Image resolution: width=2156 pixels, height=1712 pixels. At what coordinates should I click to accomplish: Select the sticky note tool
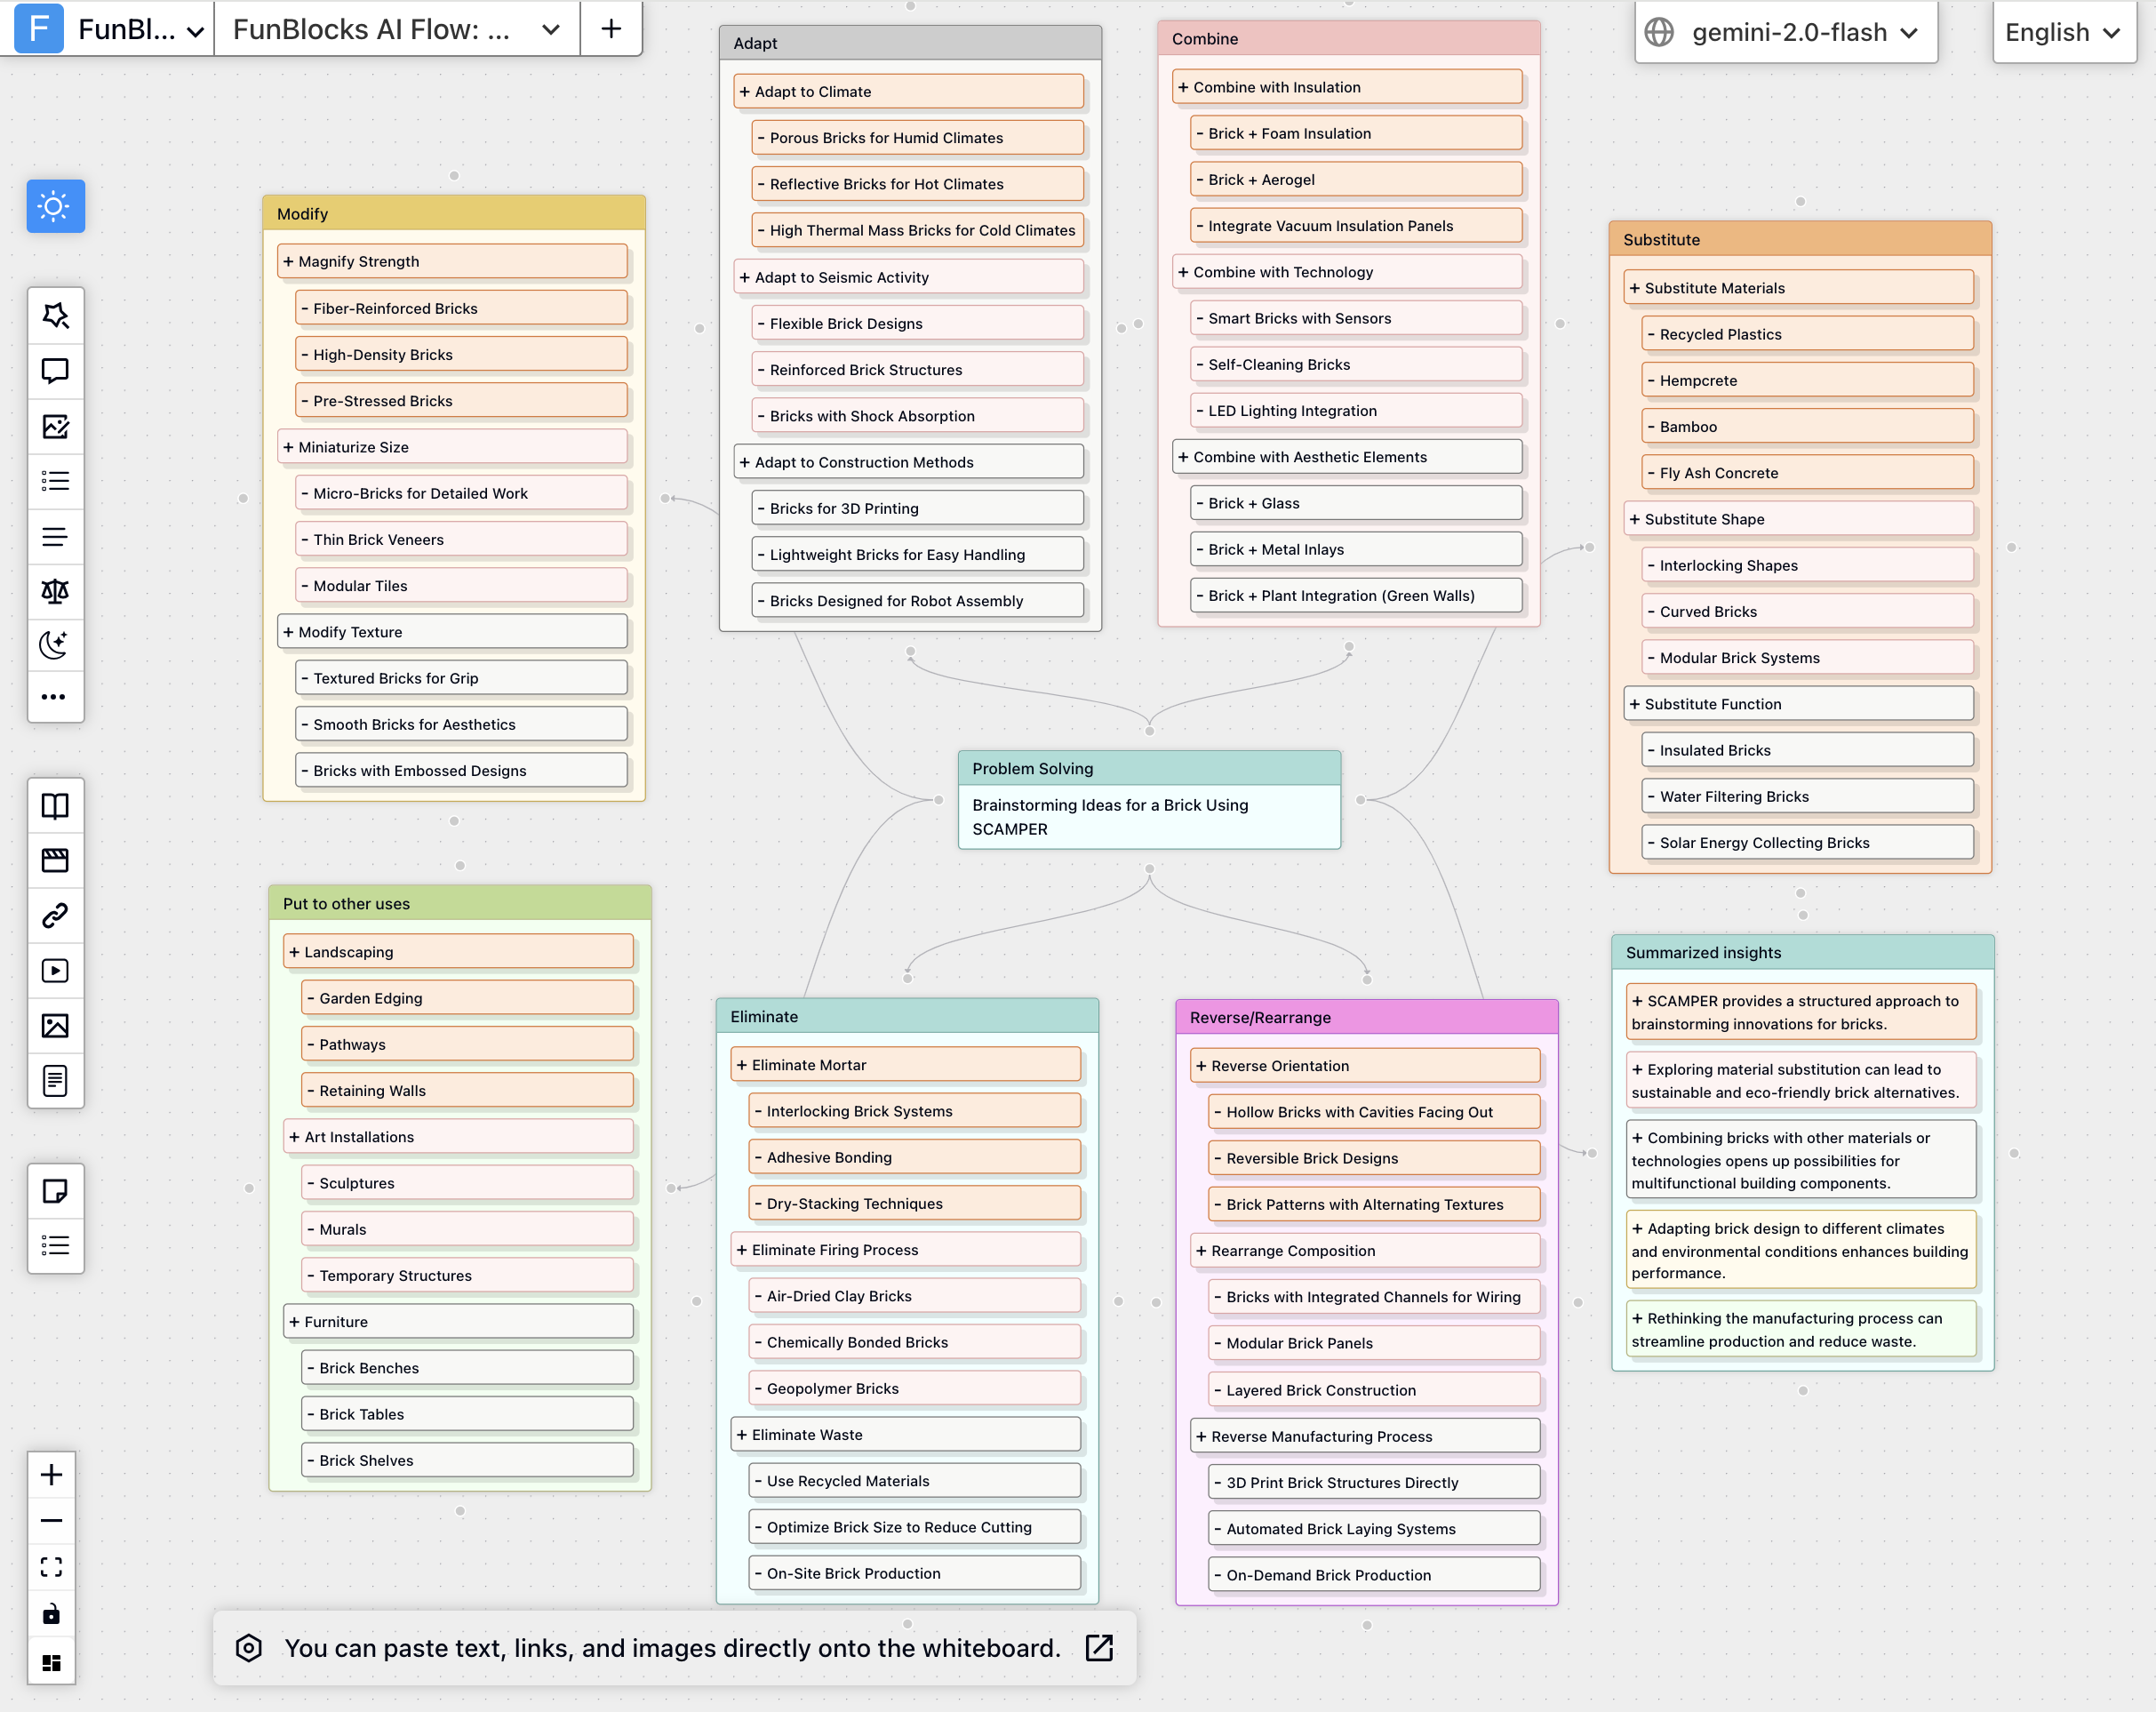tap(55, 1190)
